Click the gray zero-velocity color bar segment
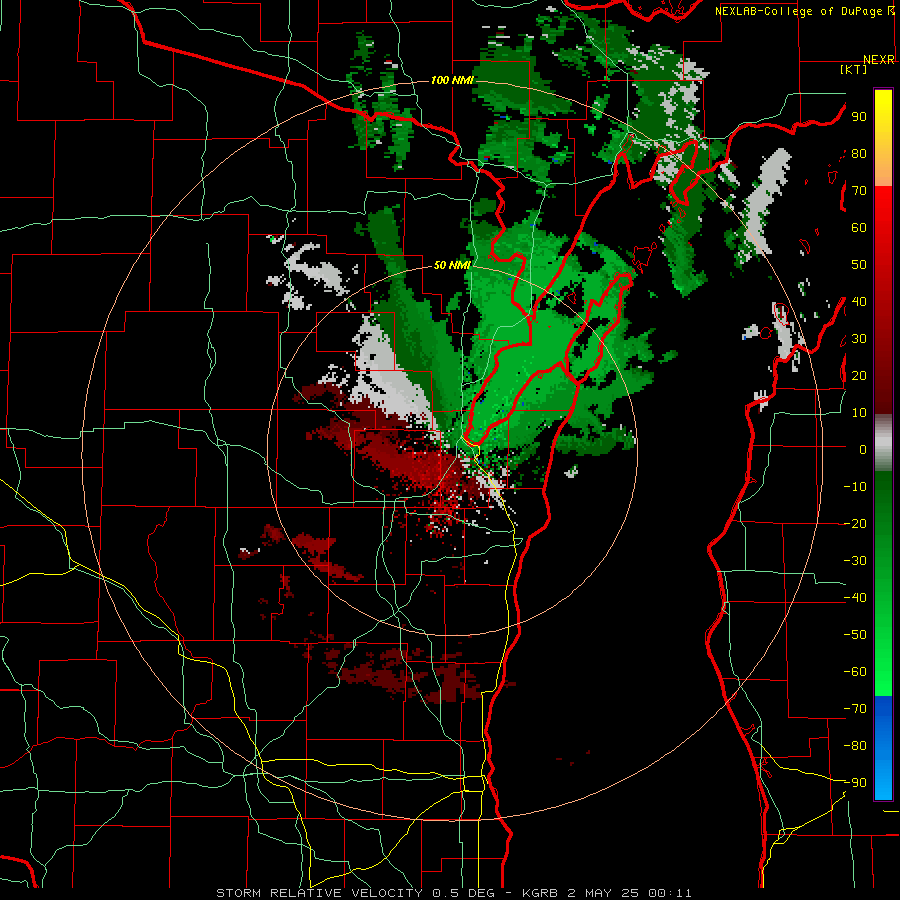The width and height of the screenshot is (900, 900). [883, 443]
